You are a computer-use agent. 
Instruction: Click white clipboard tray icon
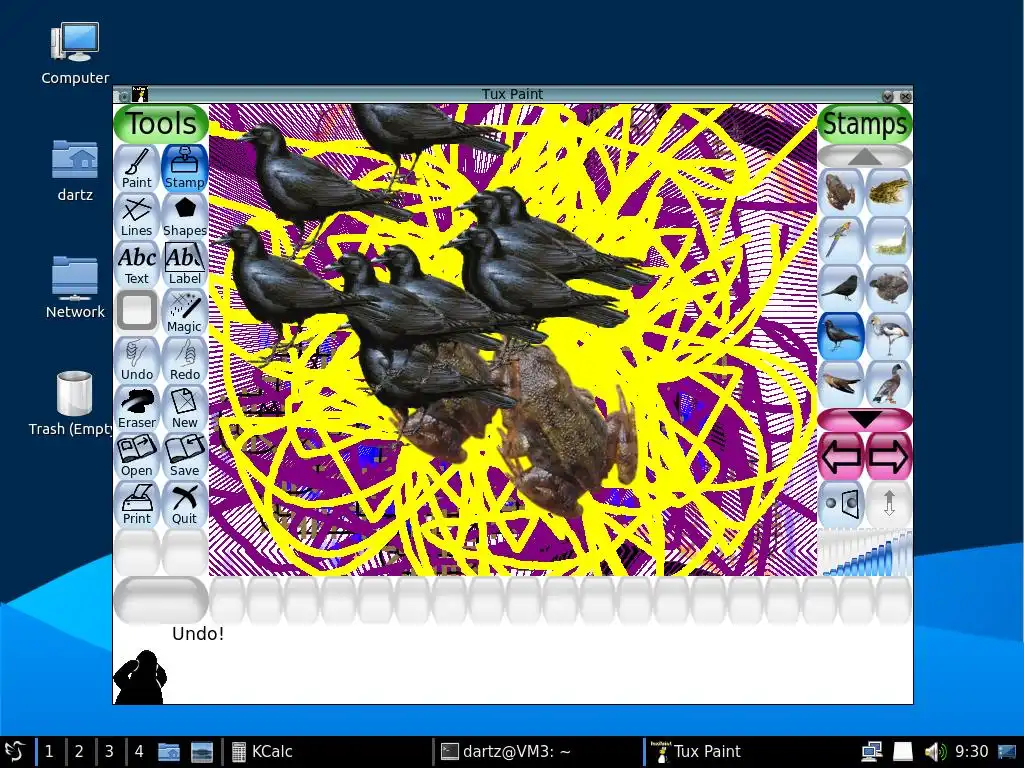903,752
